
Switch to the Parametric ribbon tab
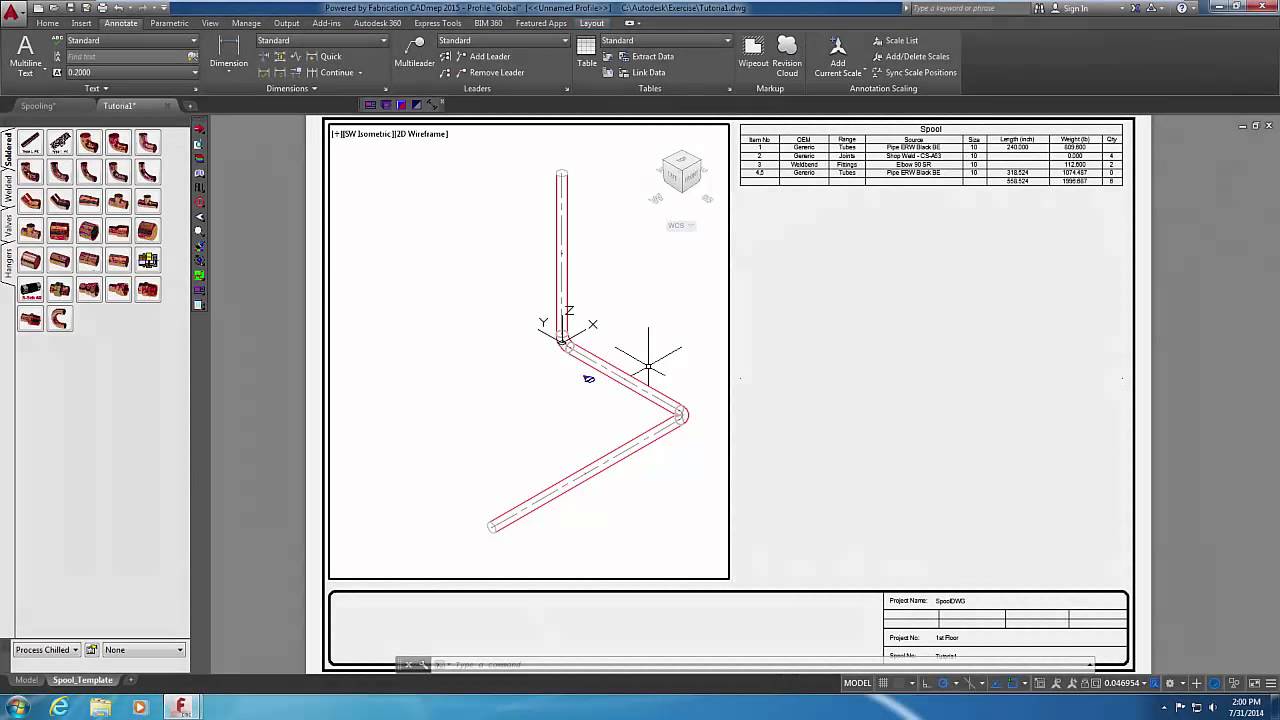(x=169, y=23)
